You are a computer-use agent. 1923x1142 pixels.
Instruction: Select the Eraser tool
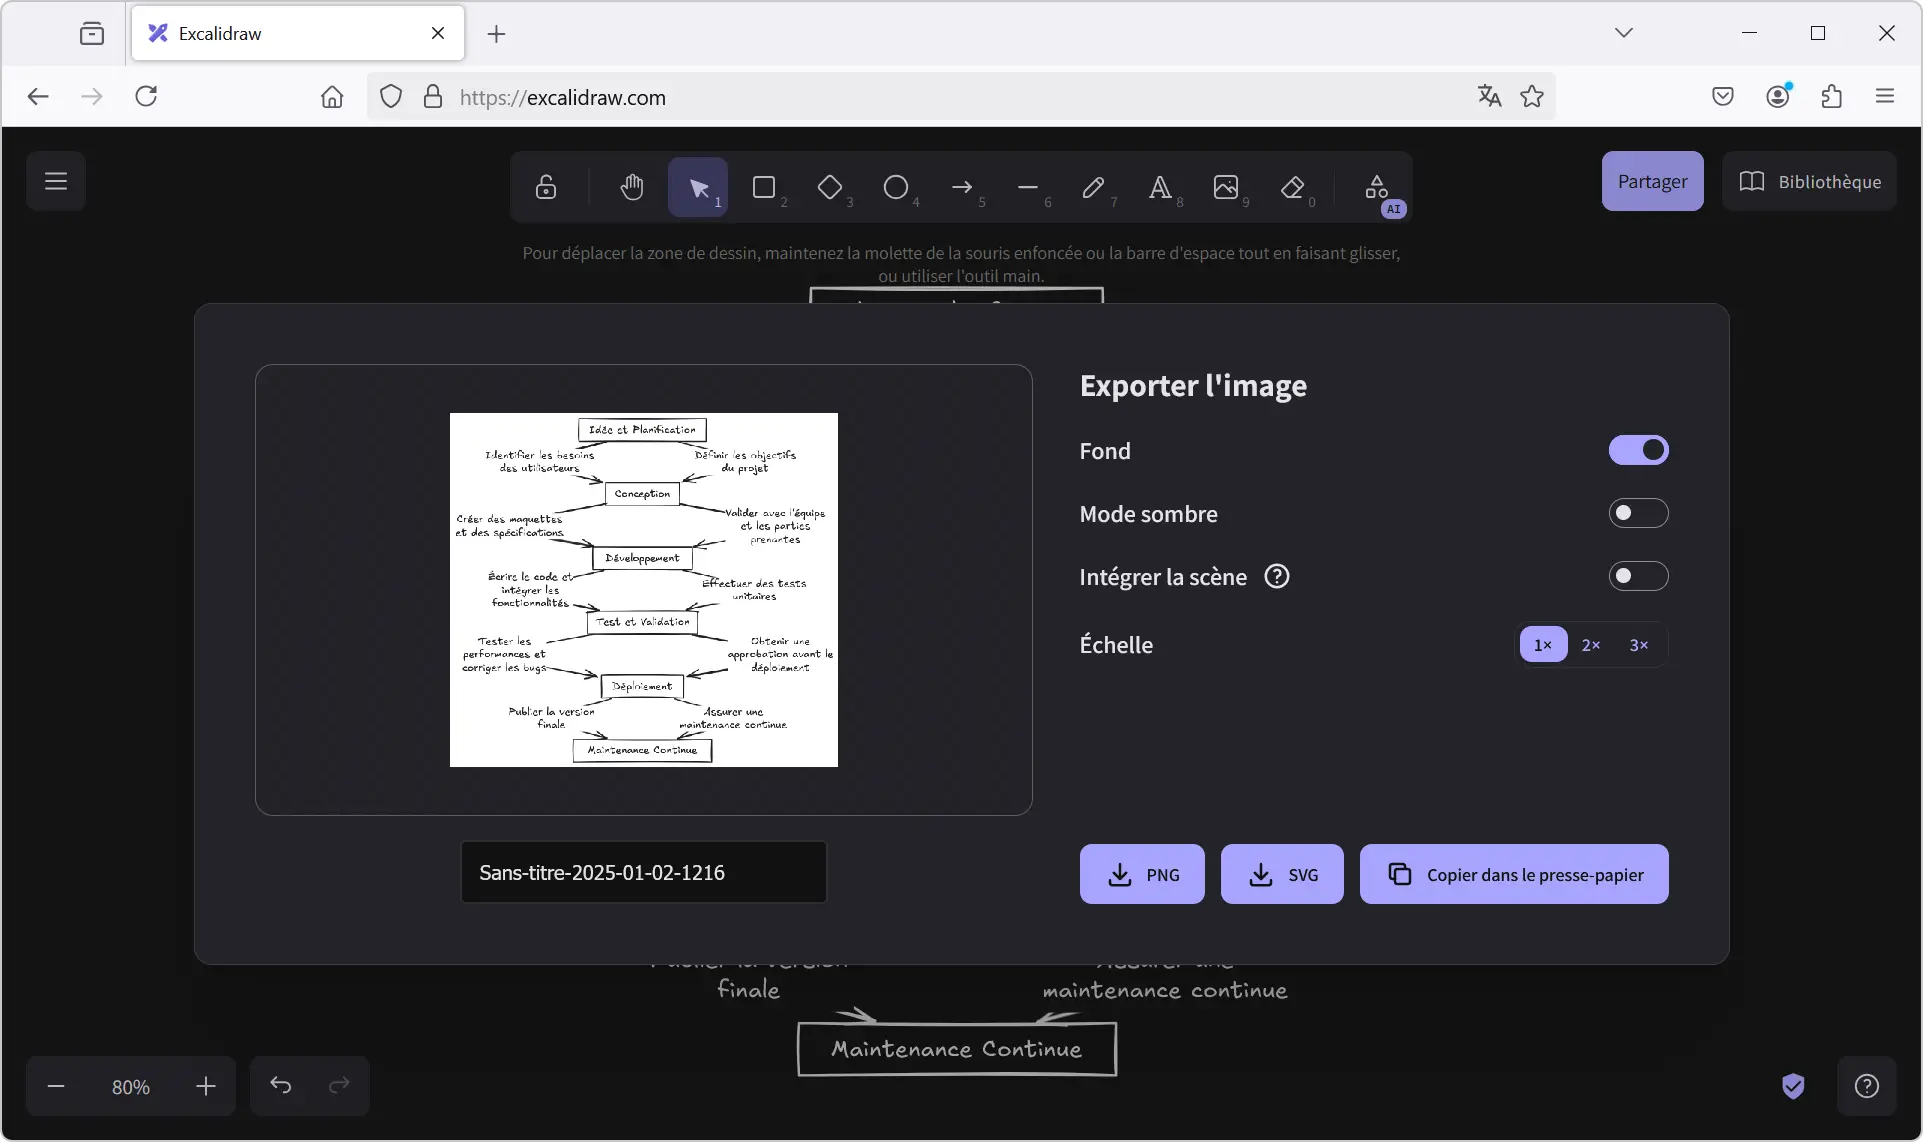point(1292,187)
